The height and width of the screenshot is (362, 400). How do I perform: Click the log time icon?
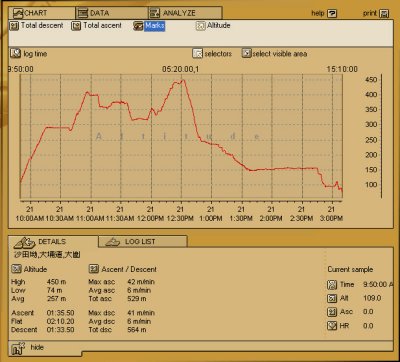[16, 53]
